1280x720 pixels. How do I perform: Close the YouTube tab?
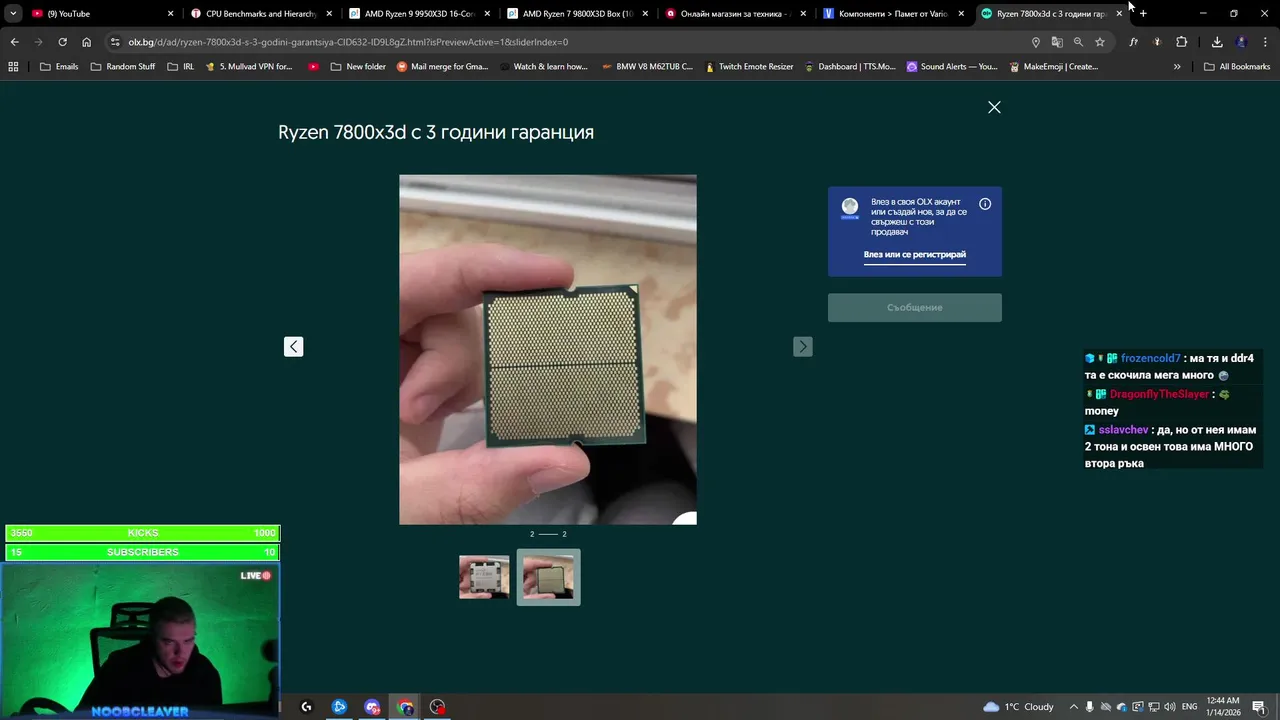[171, 14]
